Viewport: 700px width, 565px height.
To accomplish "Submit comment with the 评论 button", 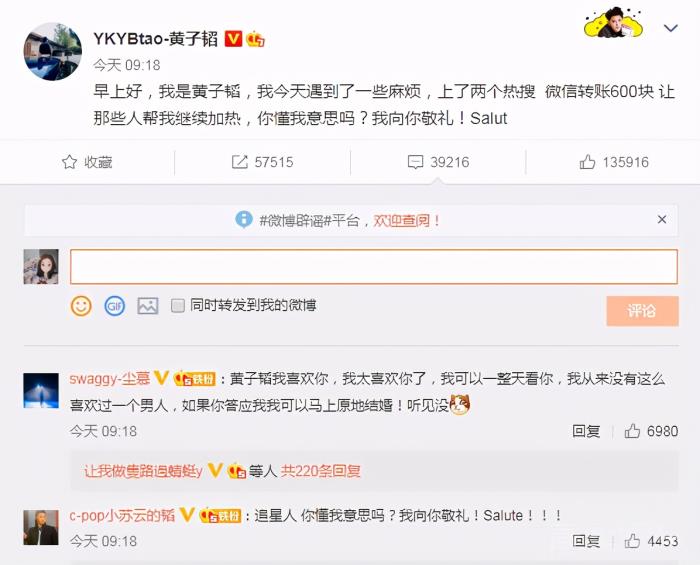I will [x=642, y=311].
